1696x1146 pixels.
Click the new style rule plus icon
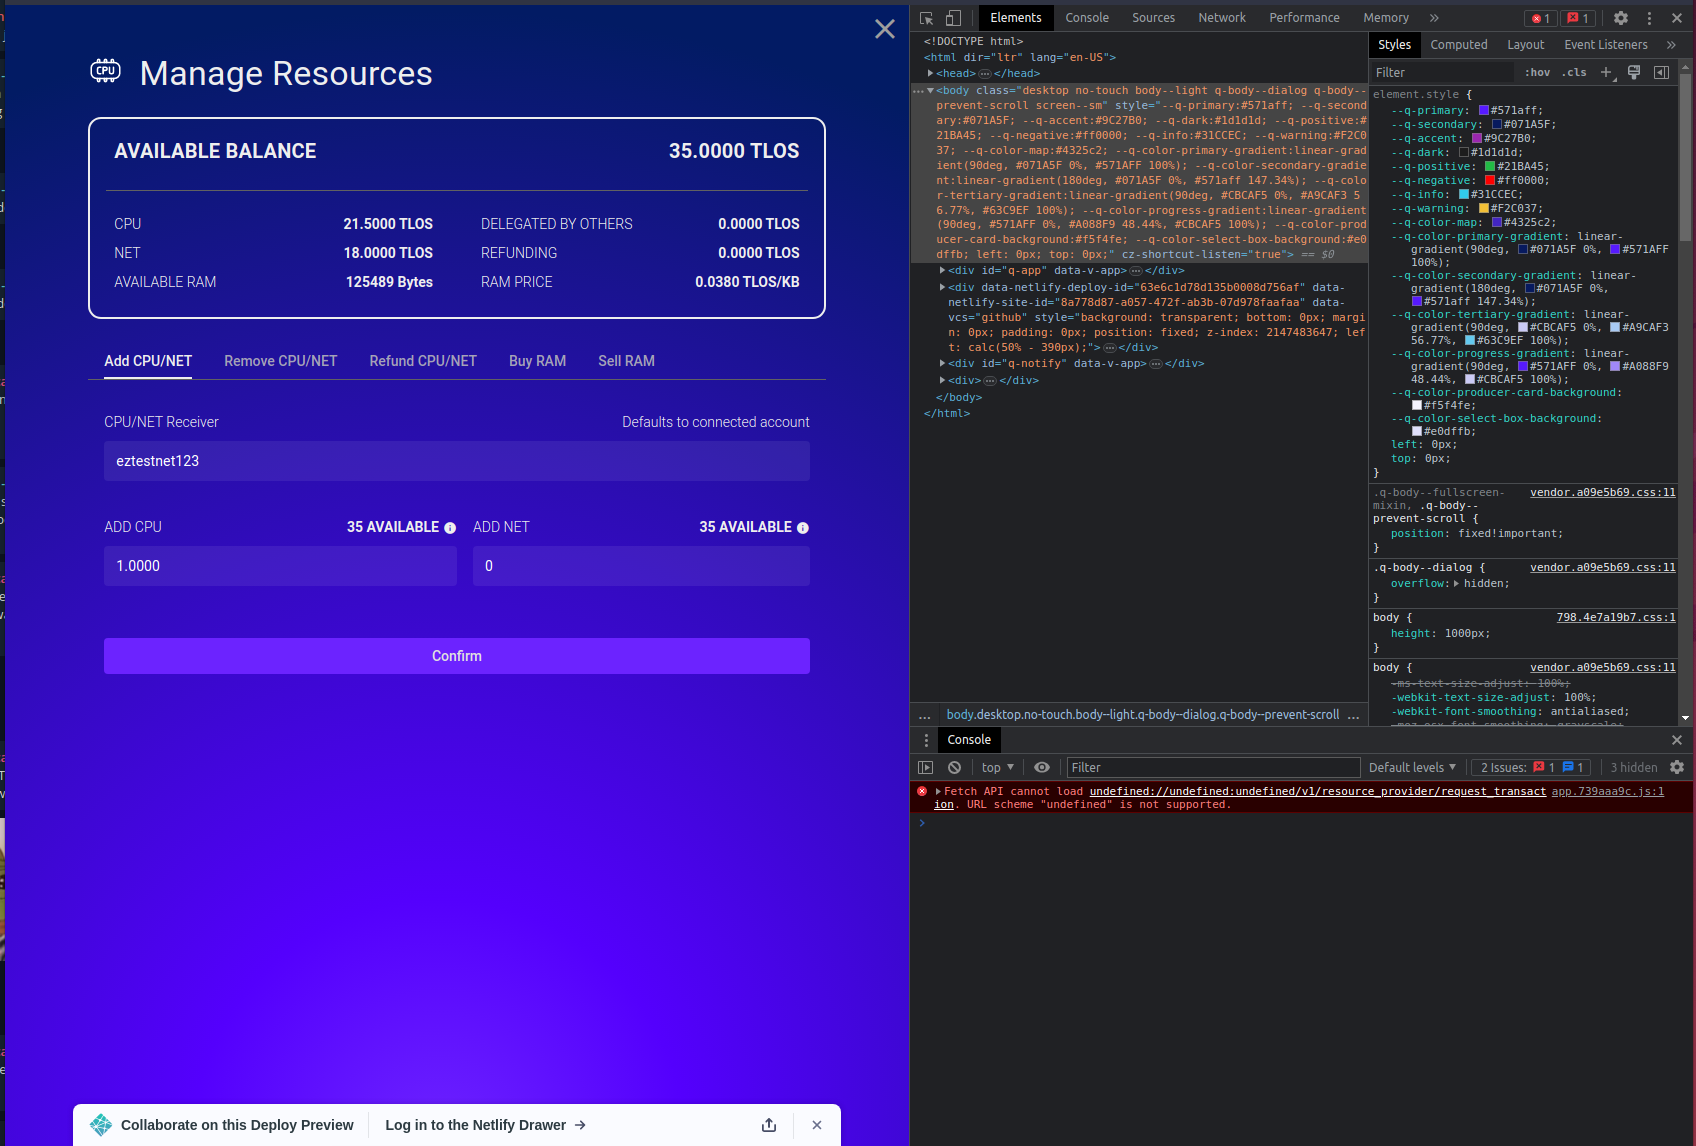point(1606,72)
